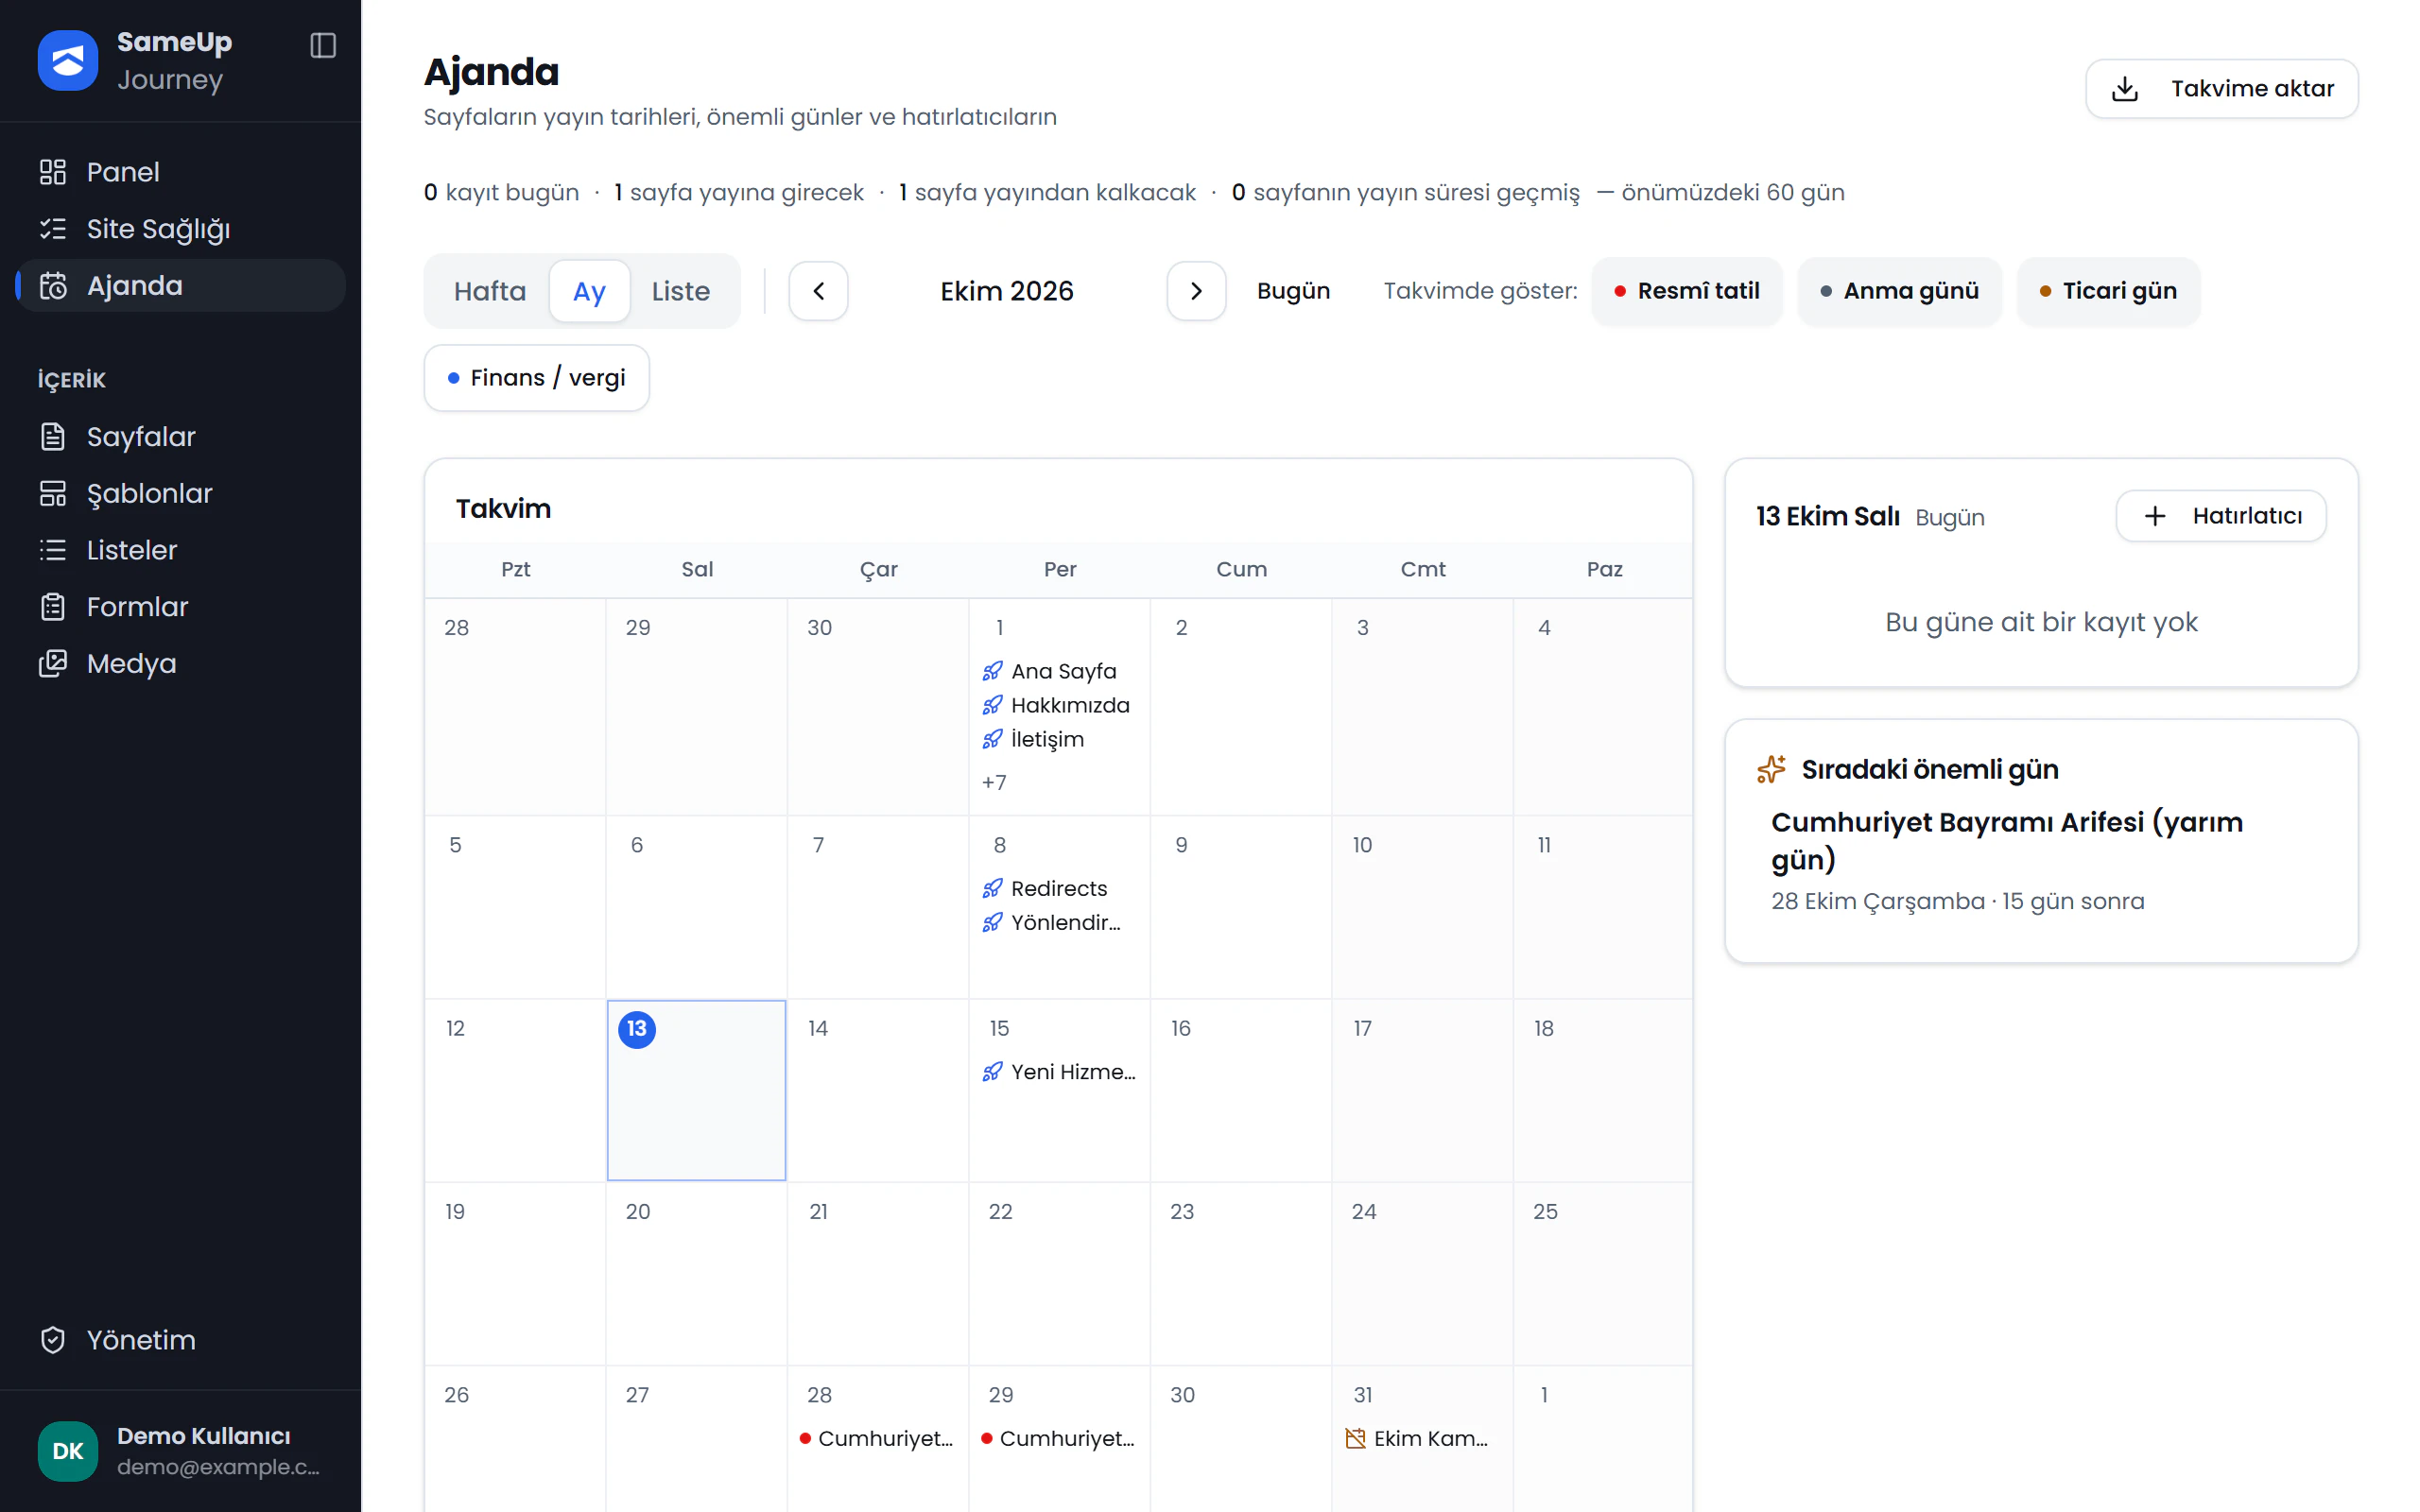Go to previous month with left chevron
This screenshot has width=2420, height=1512.
click(818, 291)
